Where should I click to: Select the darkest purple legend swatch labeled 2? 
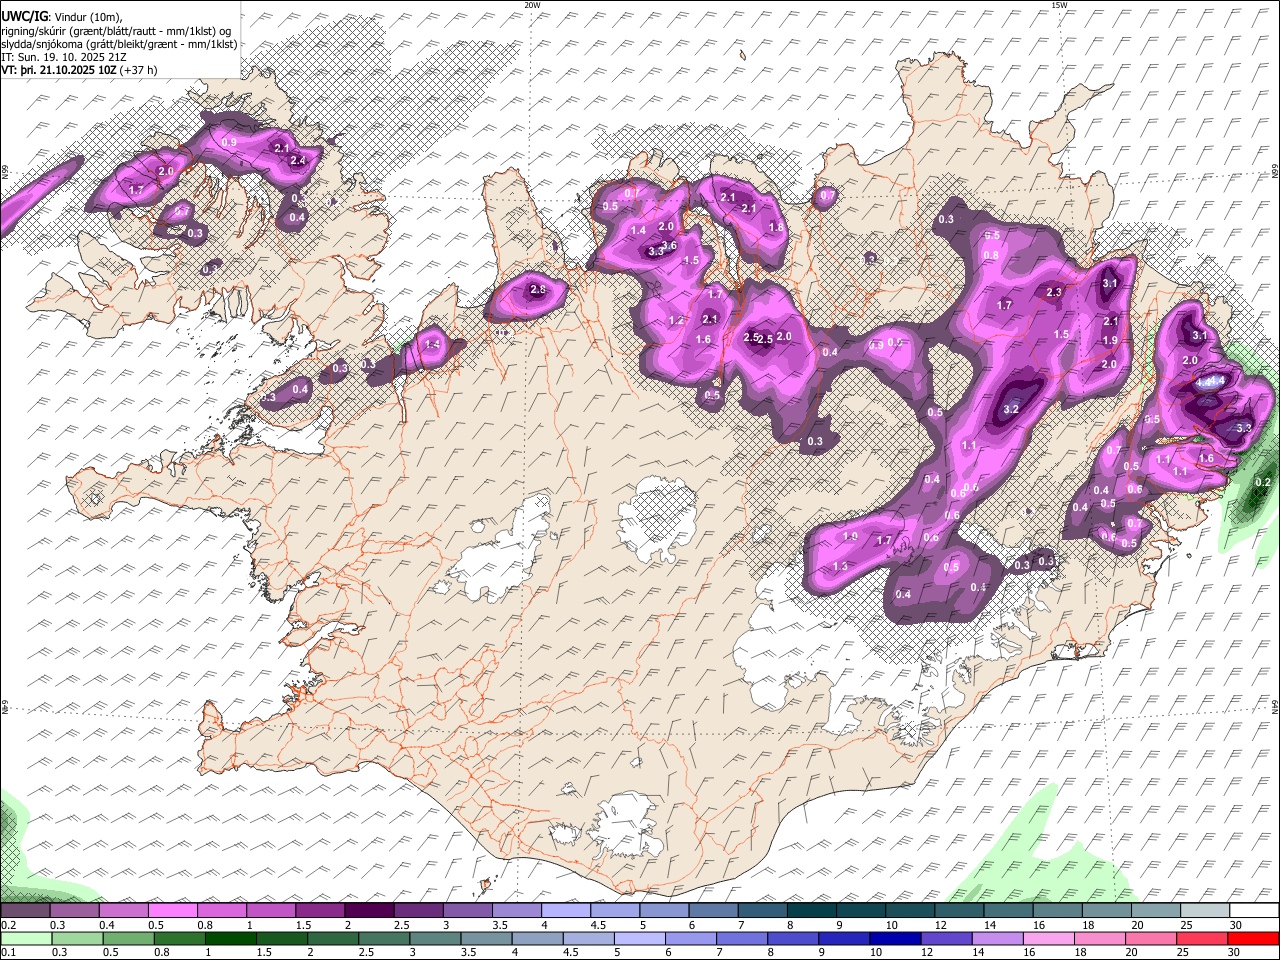point(369,910)
